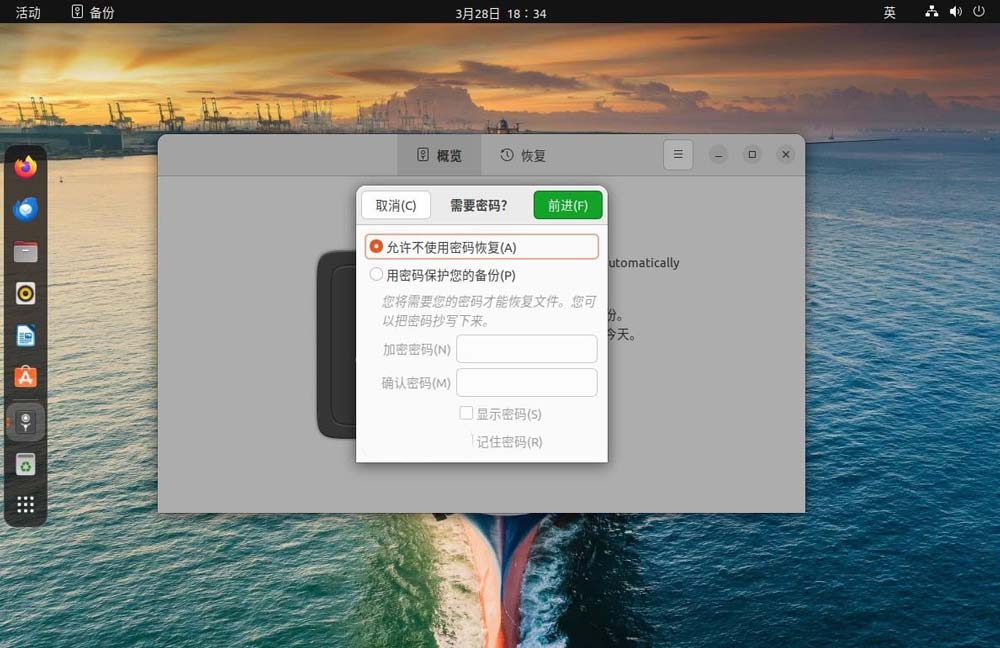Switch to the 恢复 tab
This screenshot has height=648, width=1000.
coord(523,155)
